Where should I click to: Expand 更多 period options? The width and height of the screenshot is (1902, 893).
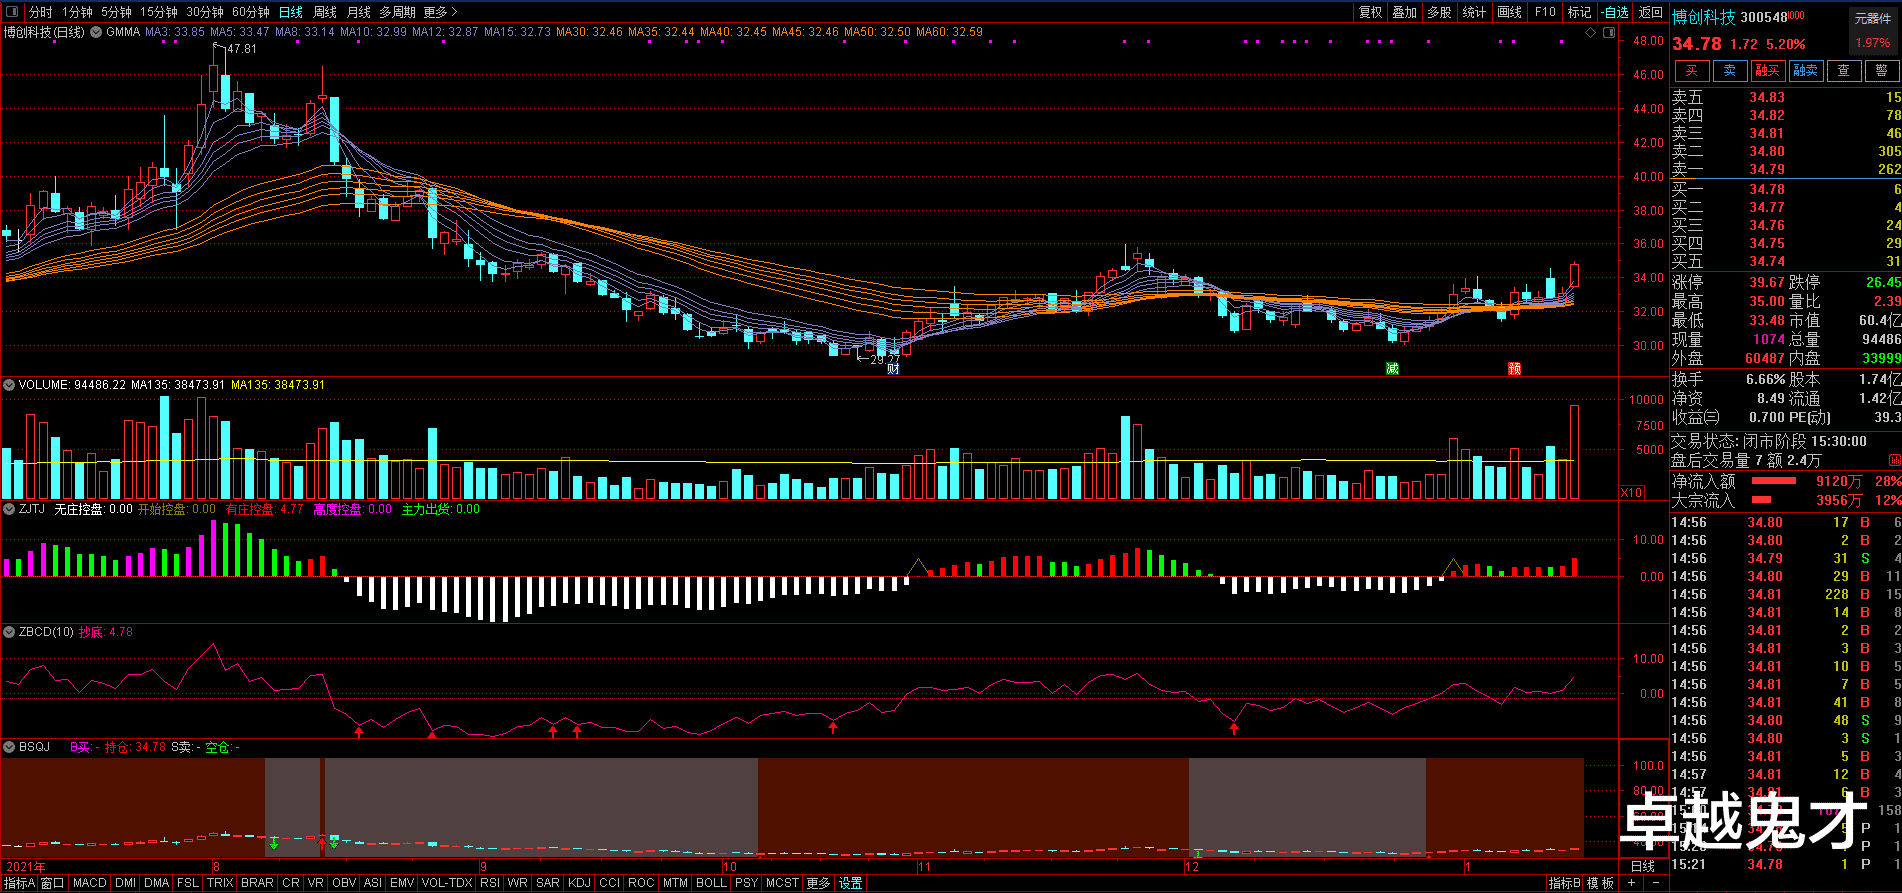440,12
